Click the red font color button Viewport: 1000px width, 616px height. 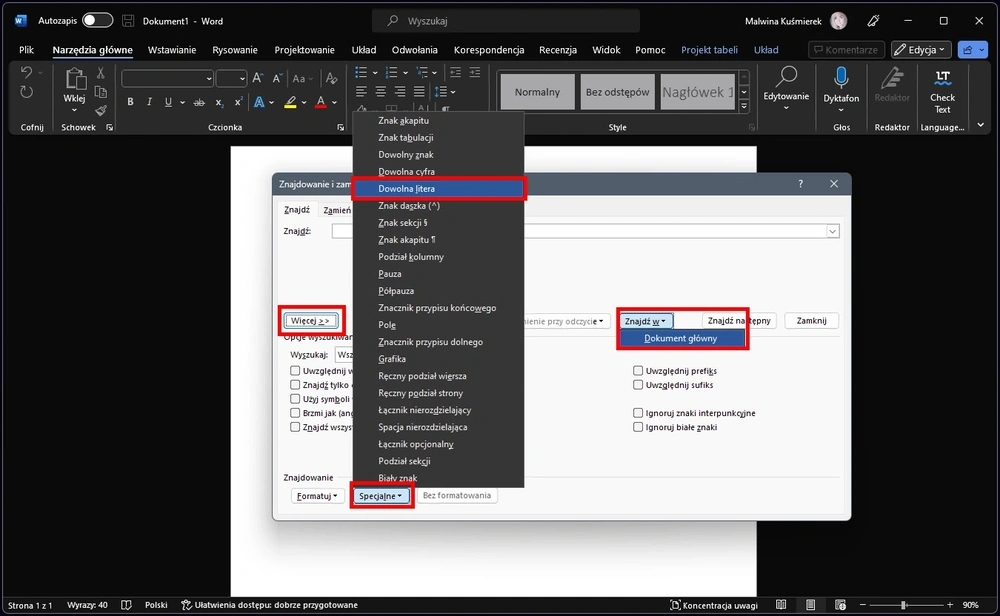tap(321, 102)
